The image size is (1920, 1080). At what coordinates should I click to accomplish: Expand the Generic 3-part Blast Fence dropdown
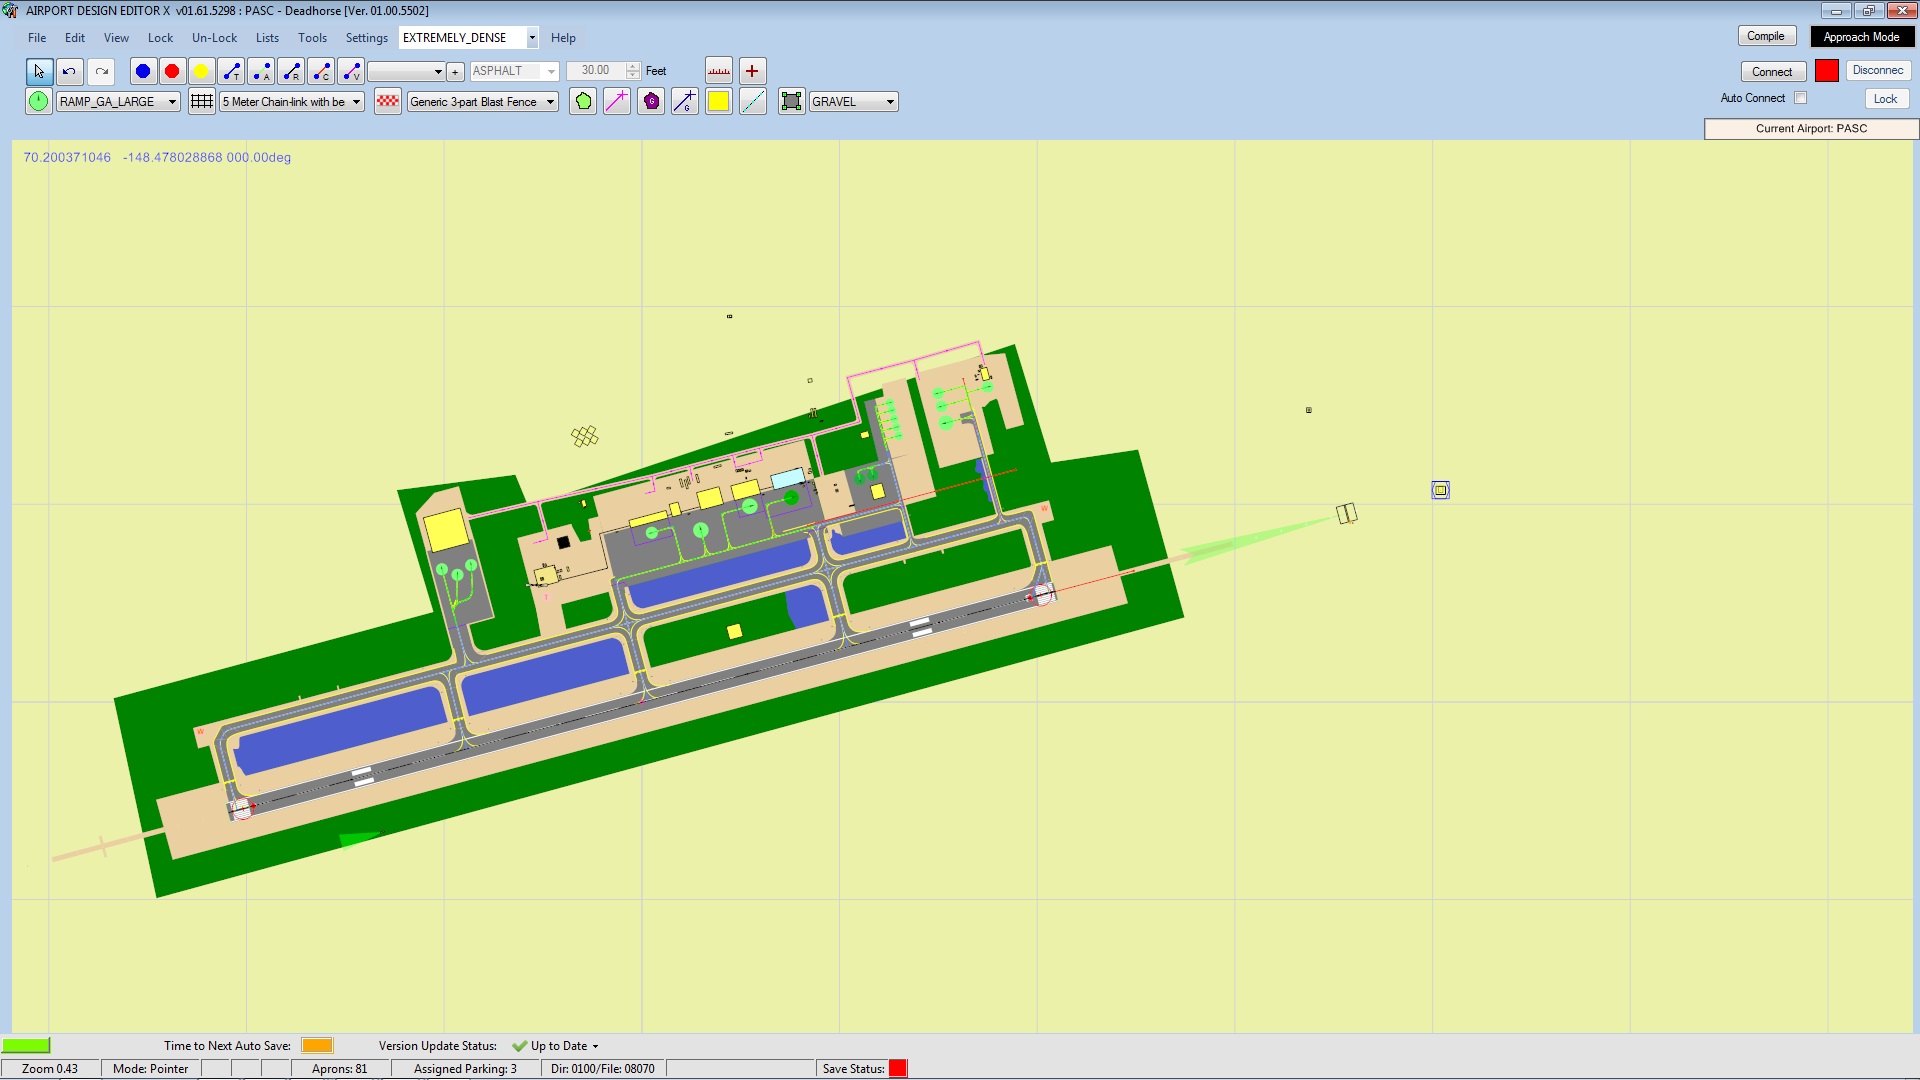coord(550,102)
